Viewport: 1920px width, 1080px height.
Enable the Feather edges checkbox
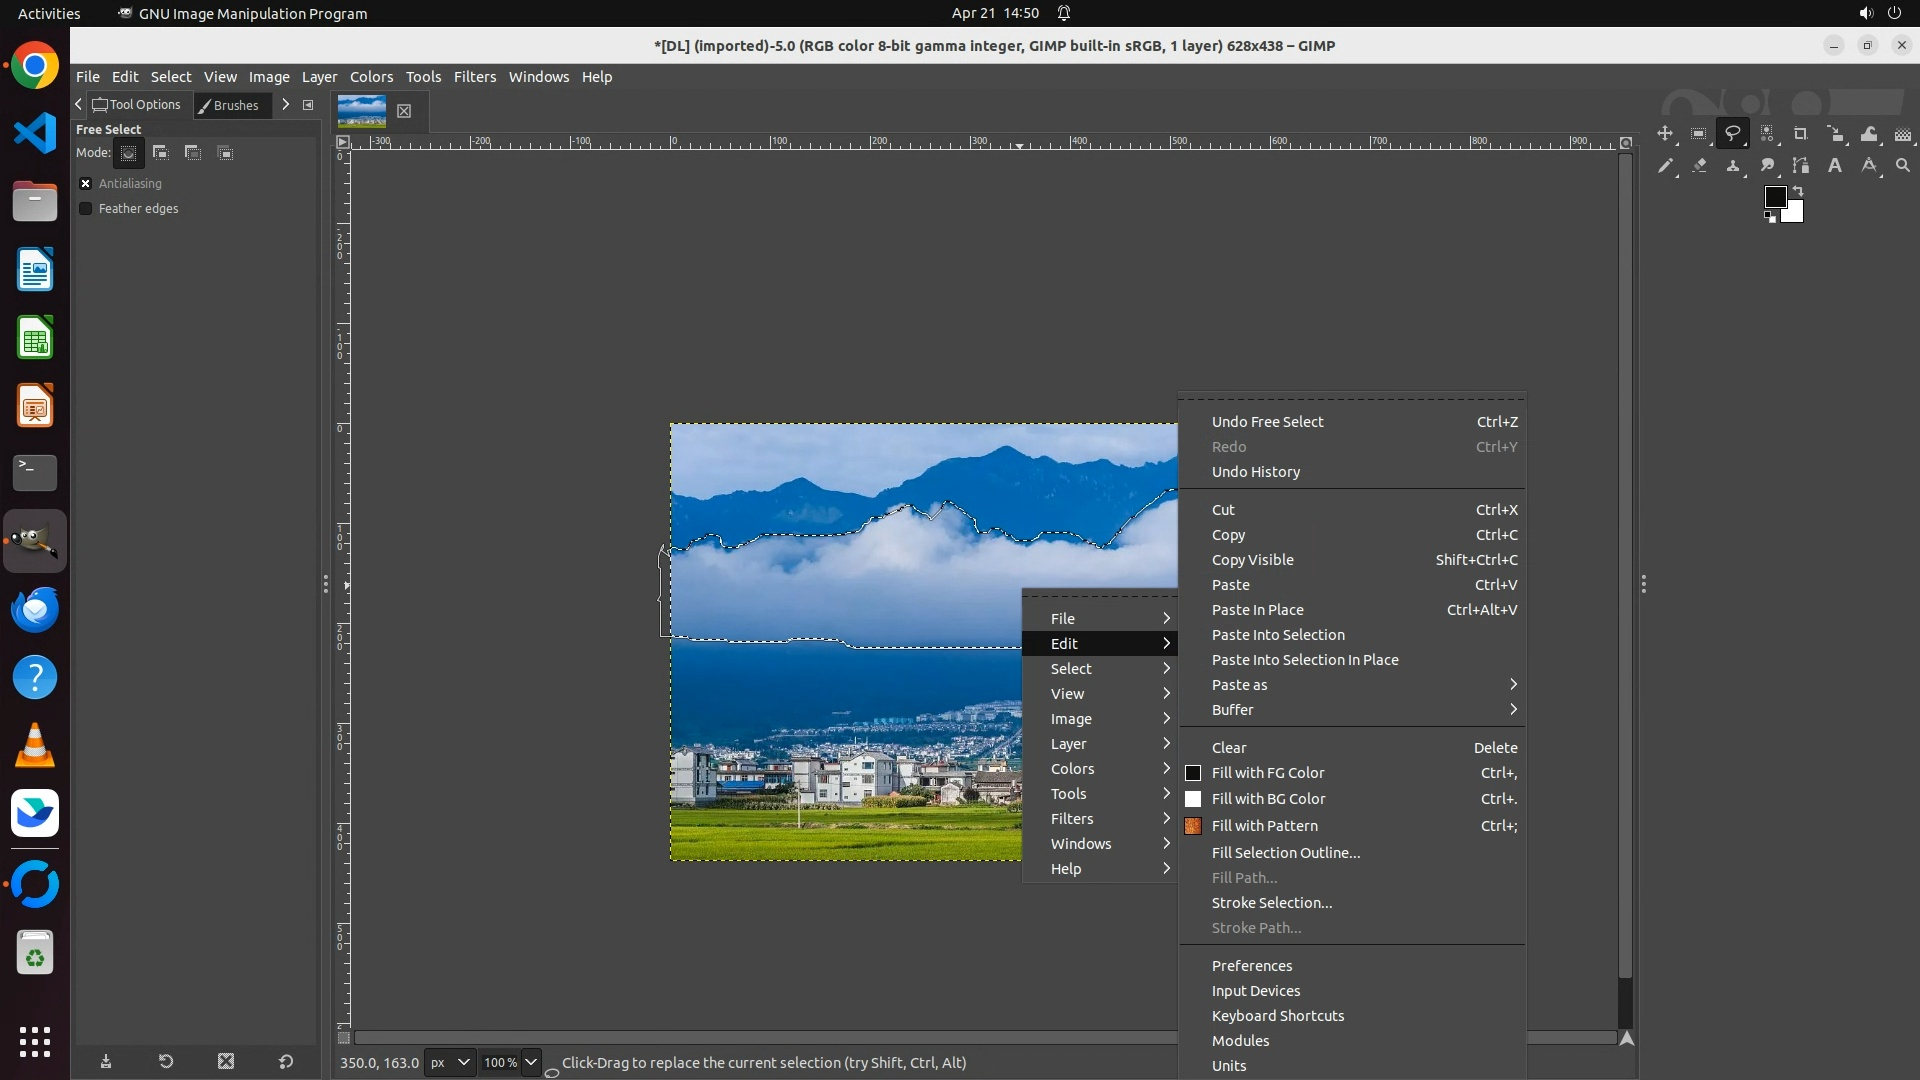click(x=86, y=209)
